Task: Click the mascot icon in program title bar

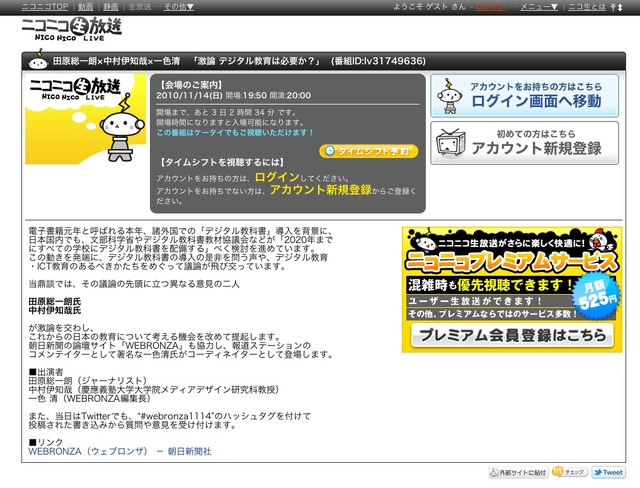Action: (38, 60)
